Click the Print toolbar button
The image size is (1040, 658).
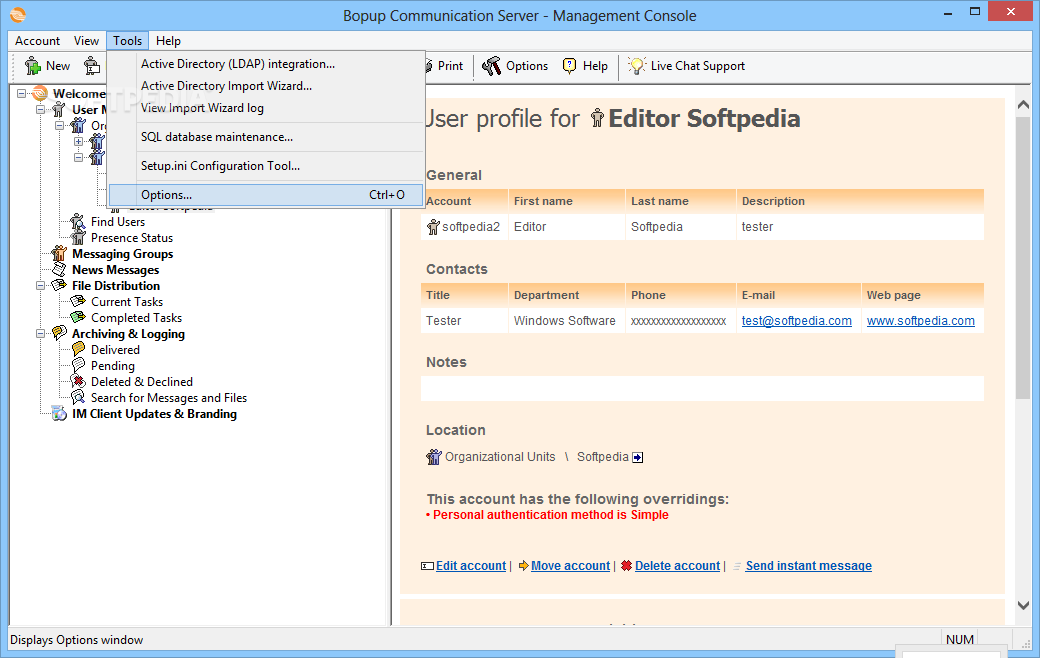444,66
